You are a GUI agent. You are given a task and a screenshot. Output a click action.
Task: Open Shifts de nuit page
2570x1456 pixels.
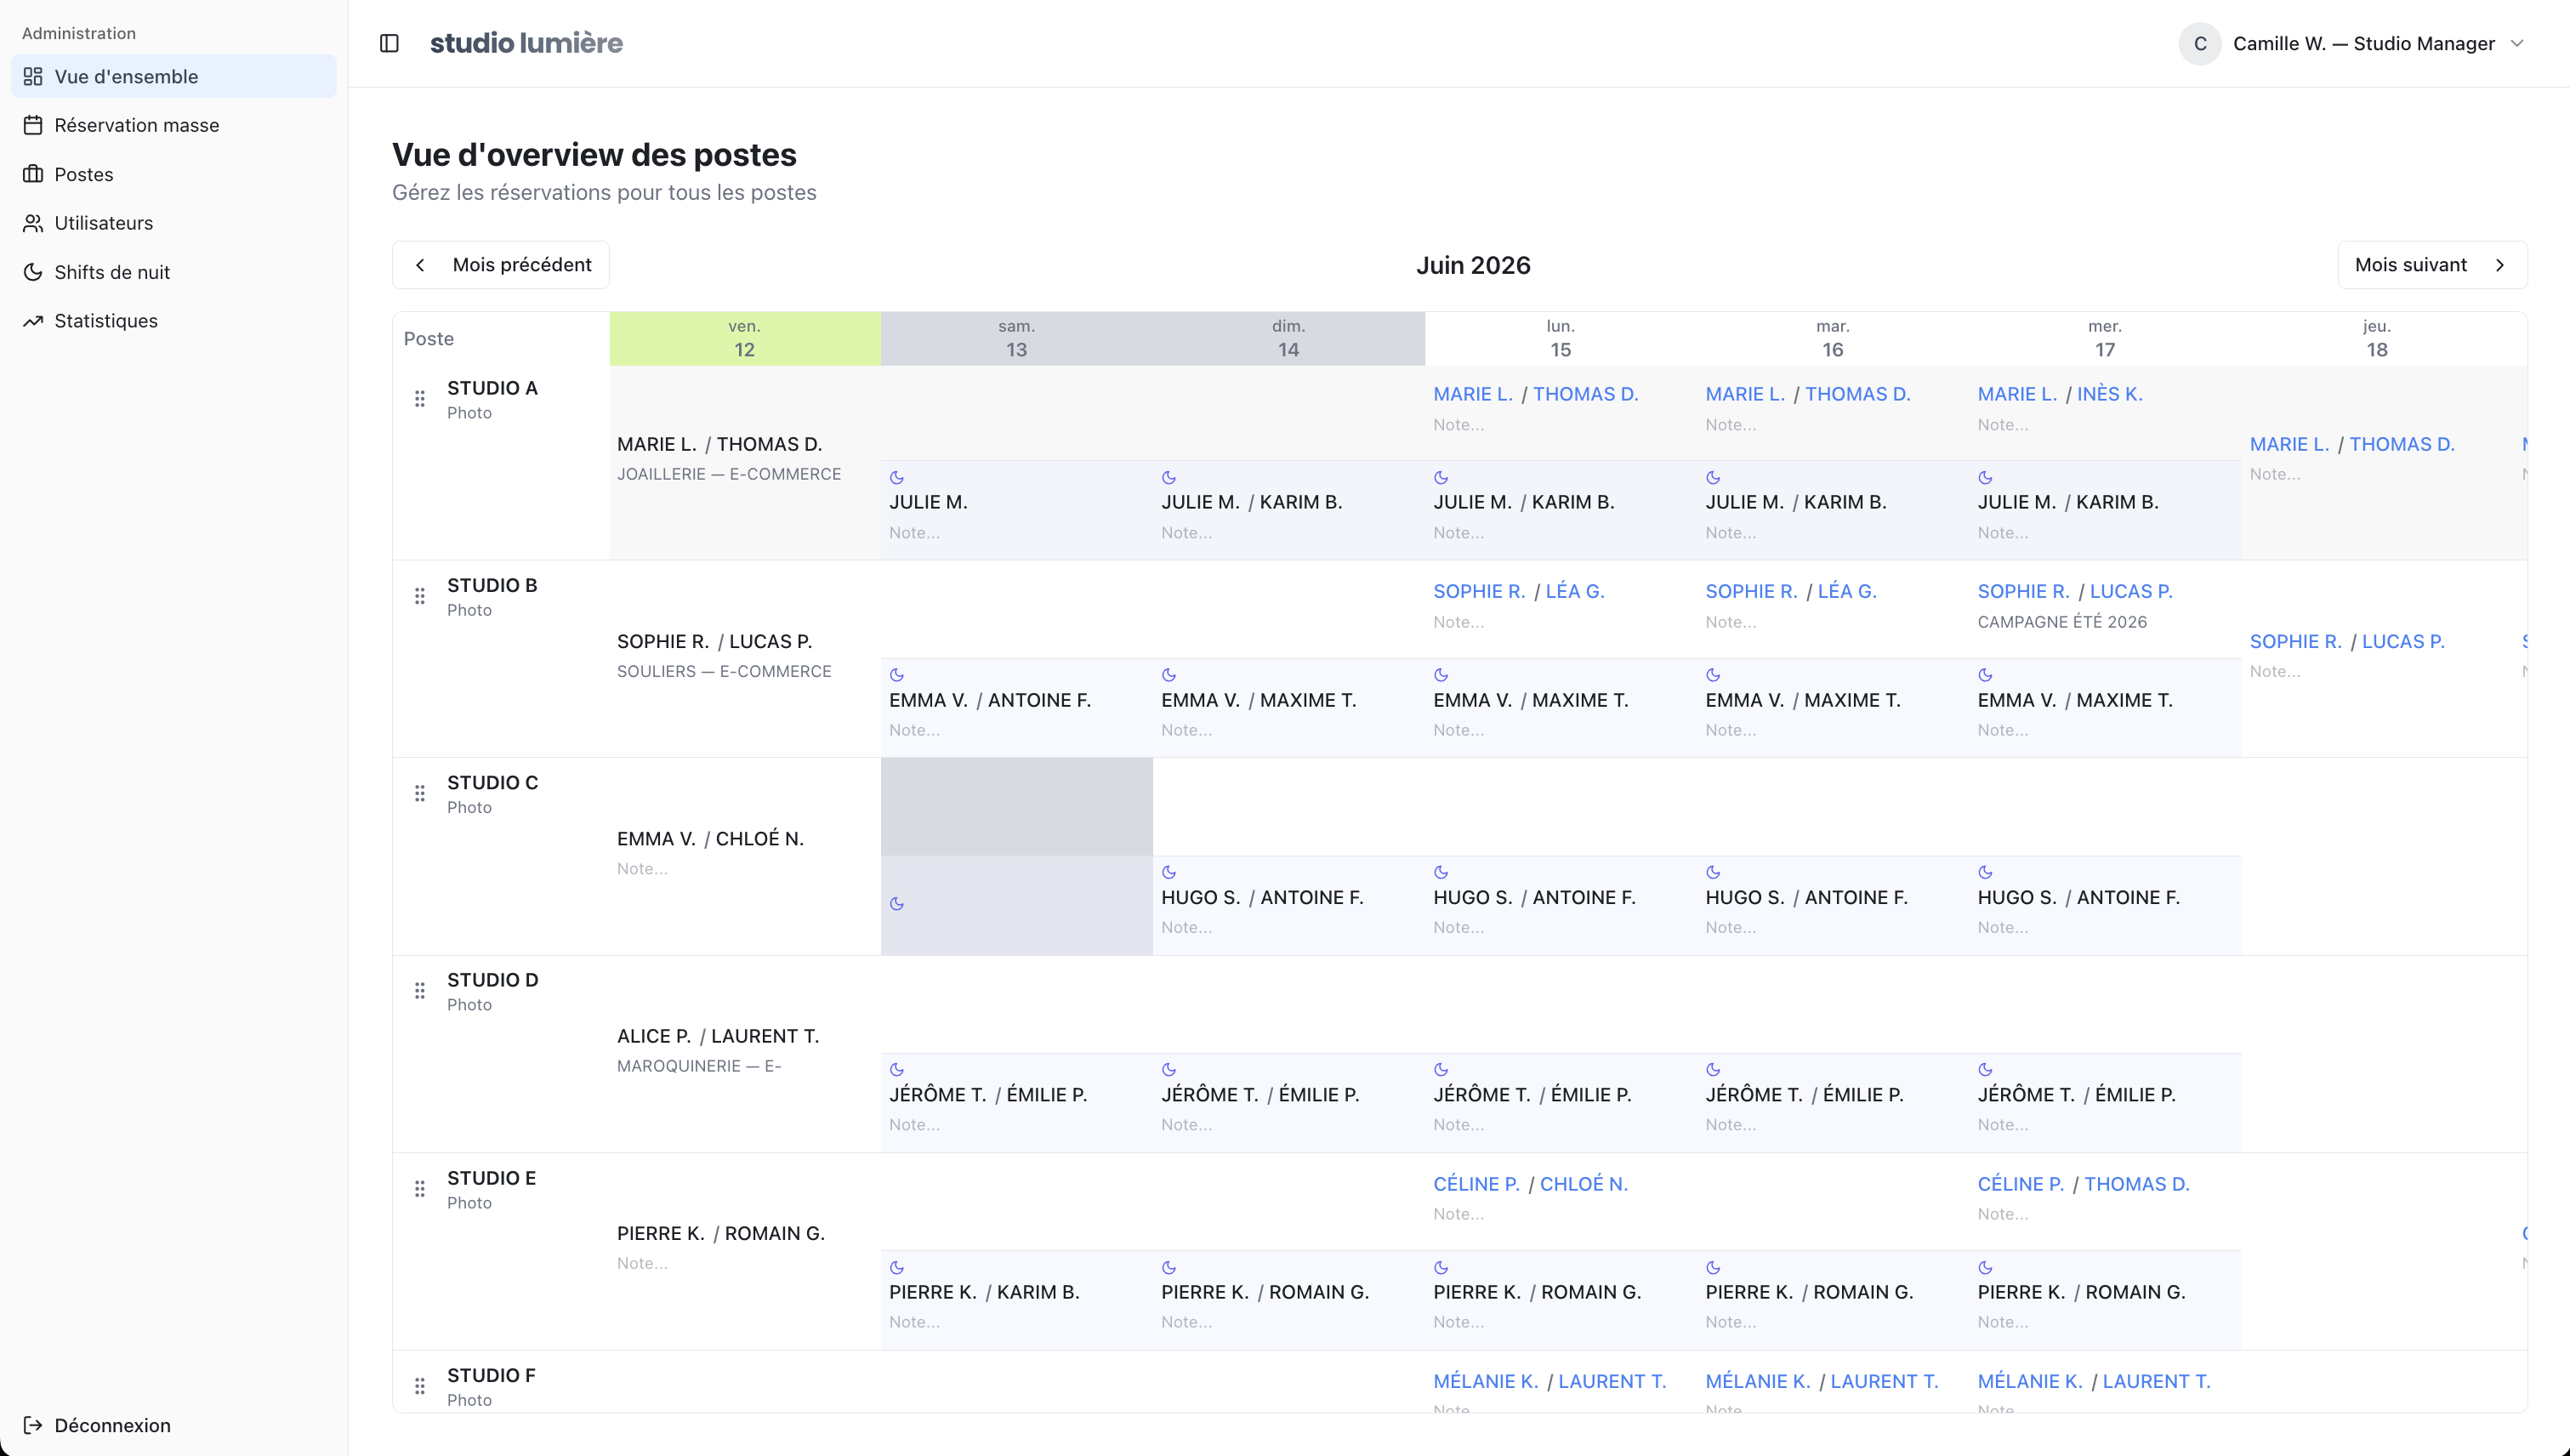(x=174, y=272)
